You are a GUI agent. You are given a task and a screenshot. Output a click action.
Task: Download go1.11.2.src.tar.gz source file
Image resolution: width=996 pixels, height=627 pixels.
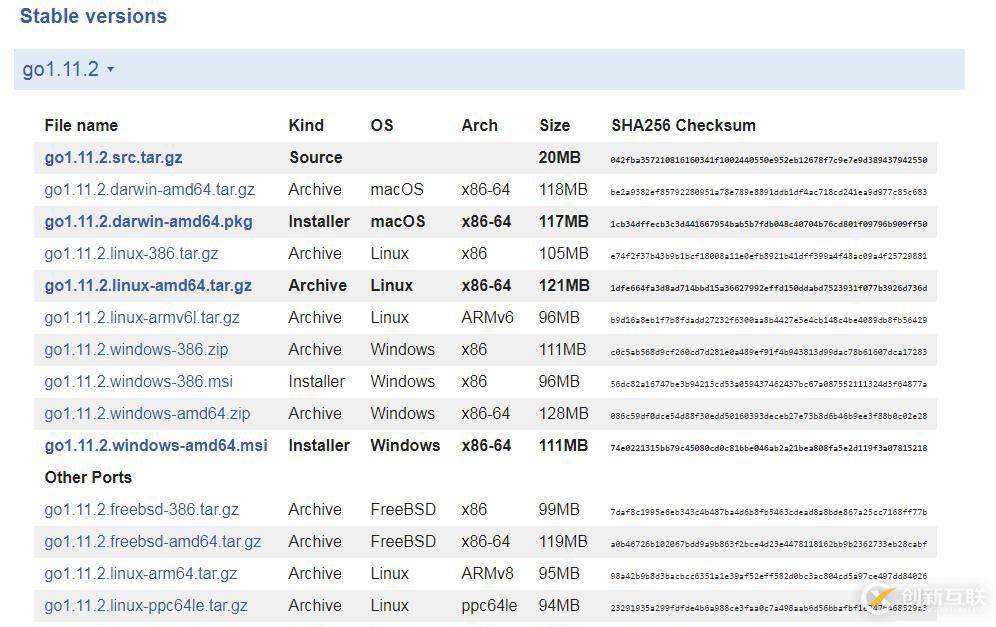(113, 158)
